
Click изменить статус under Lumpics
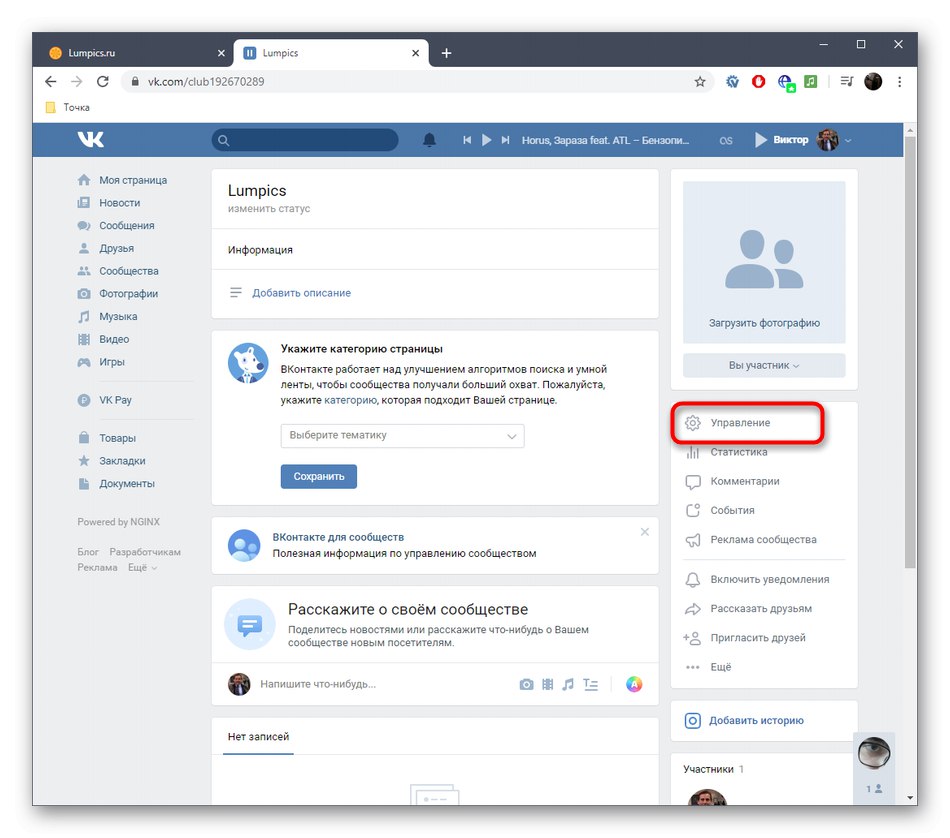[269, 208]
